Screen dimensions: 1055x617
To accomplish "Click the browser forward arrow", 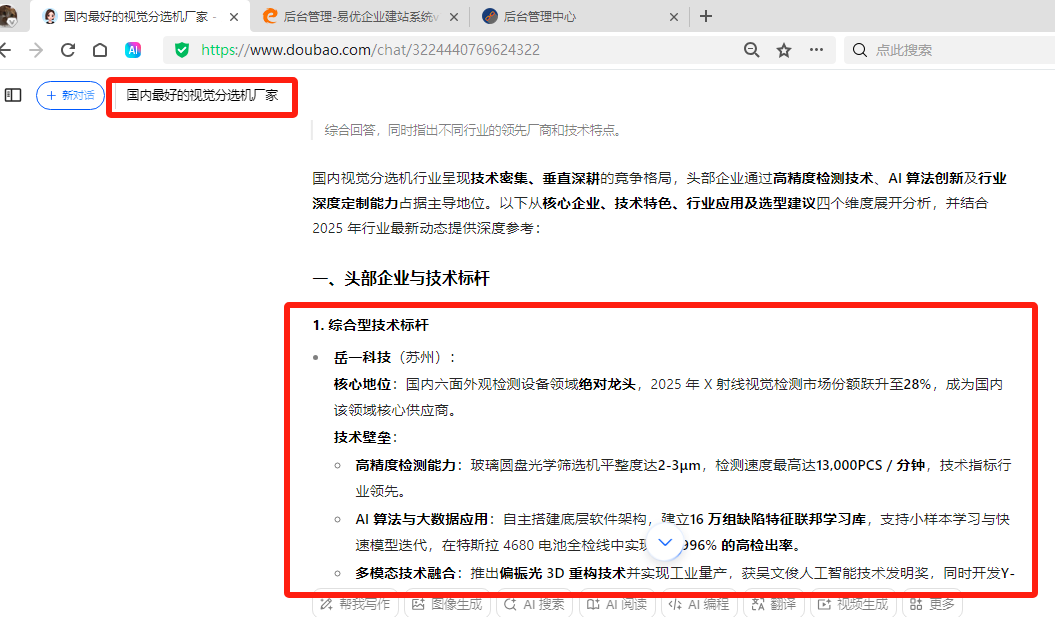I will [36, 50].
